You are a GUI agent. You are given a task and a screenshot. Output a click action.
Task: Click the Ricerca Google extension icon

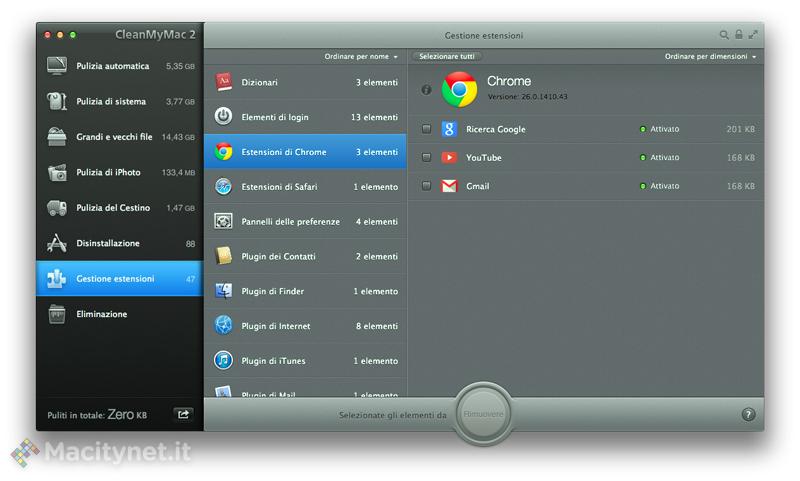tap(449, 129)
